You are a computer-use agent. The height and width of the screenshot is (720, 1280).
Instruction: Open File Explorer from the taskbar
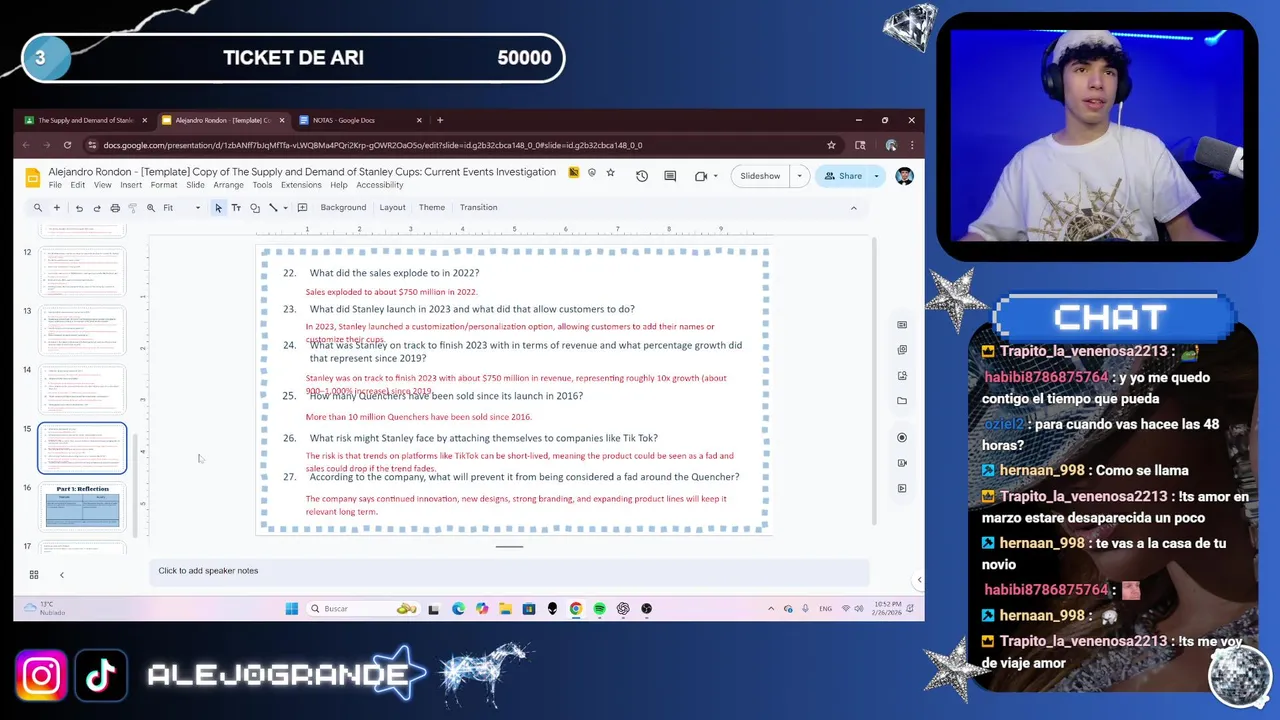pos(505,609)
